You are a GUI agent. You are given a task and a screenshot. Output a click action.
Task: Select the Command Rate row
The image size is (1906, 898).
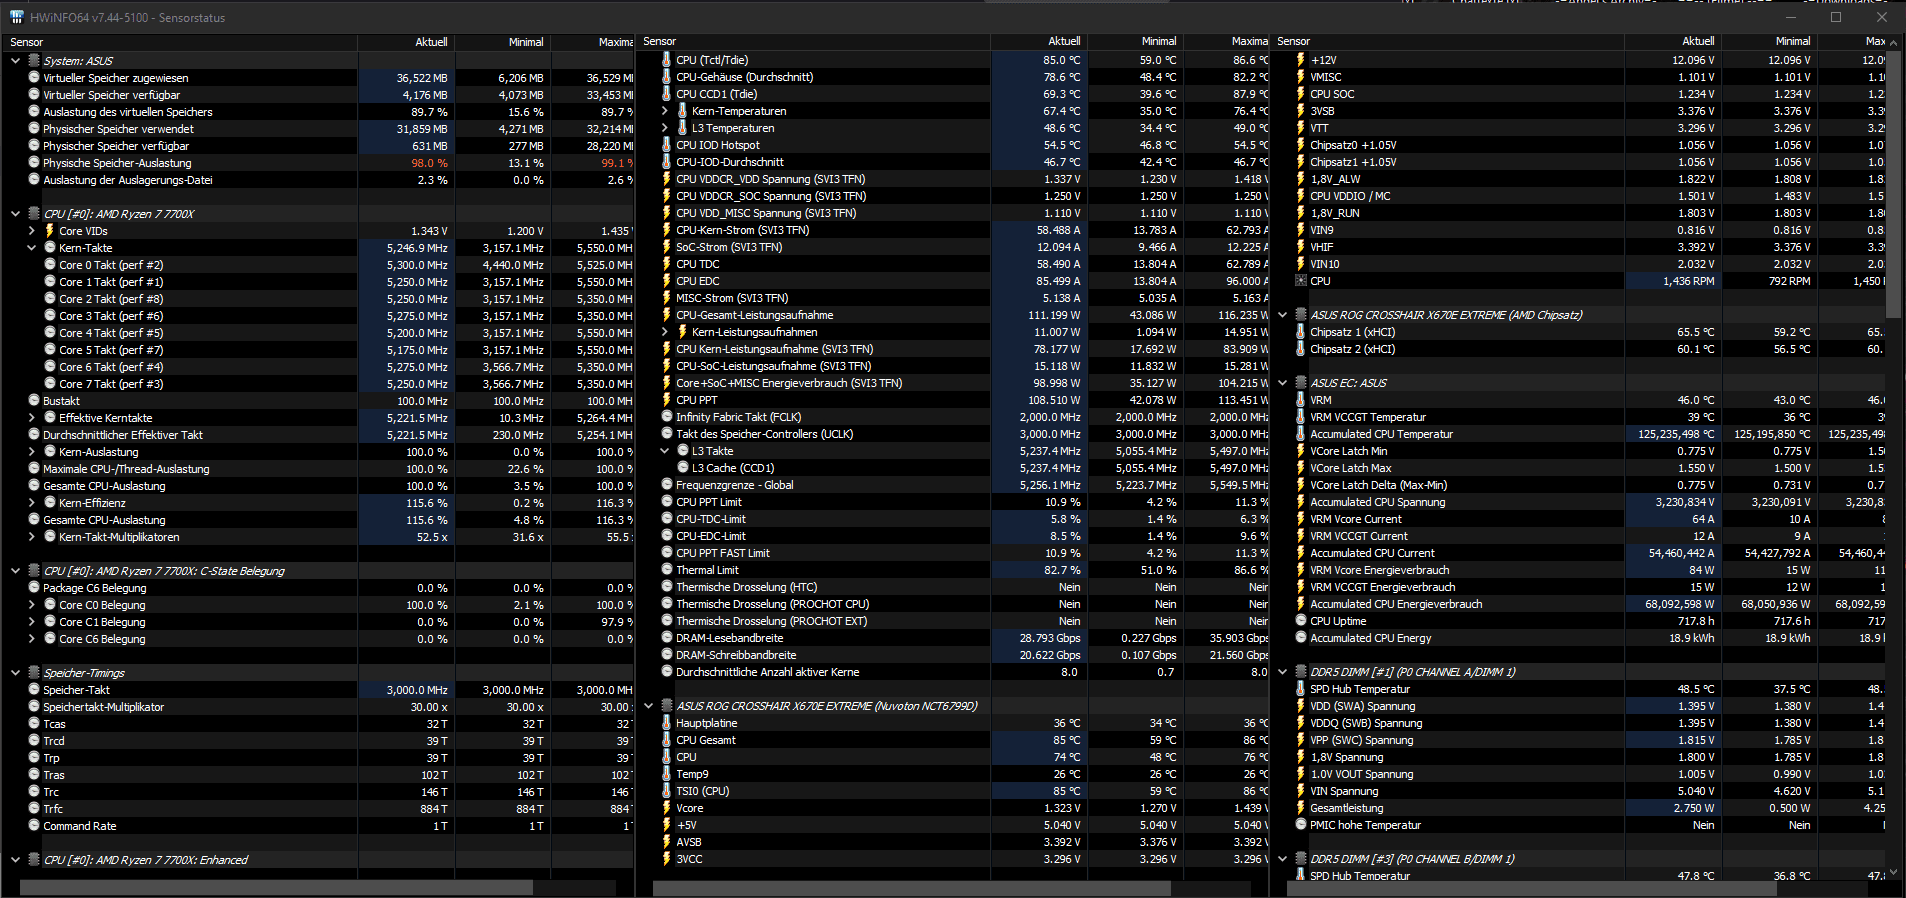click(x=318, y=826)
